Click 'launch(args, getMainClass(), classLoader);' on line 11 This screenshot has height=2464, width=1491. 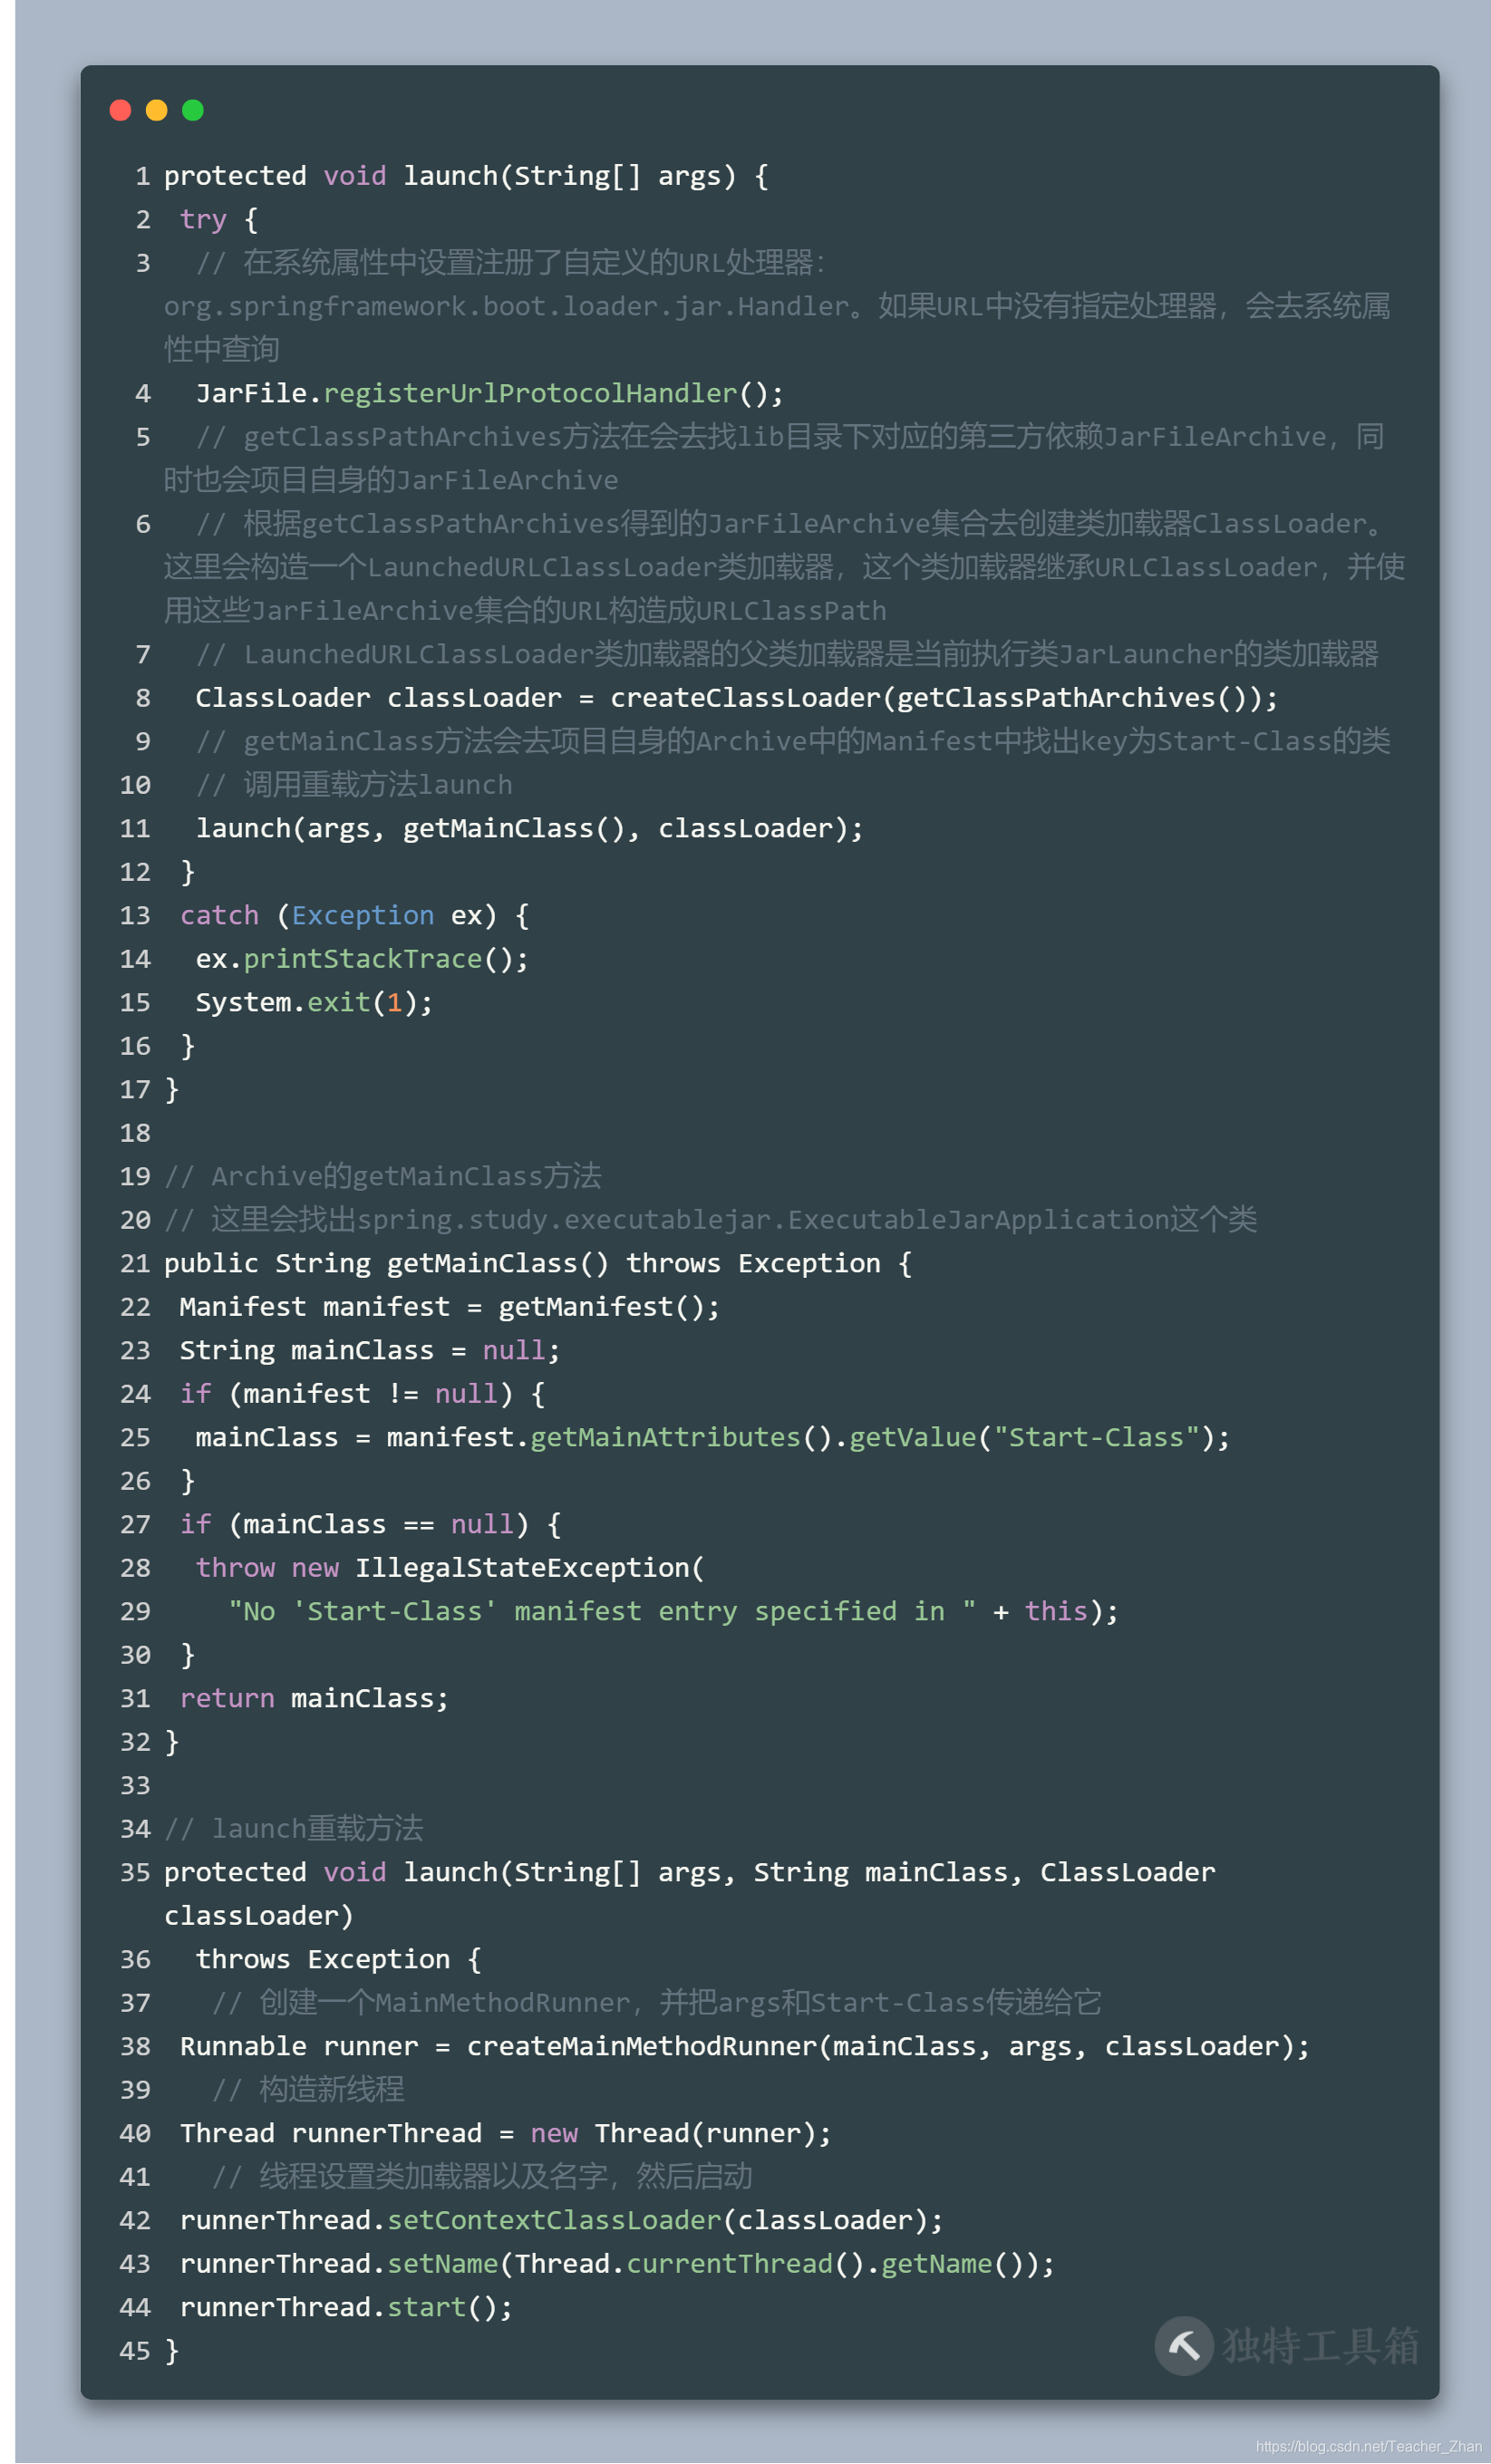(529, 828)
